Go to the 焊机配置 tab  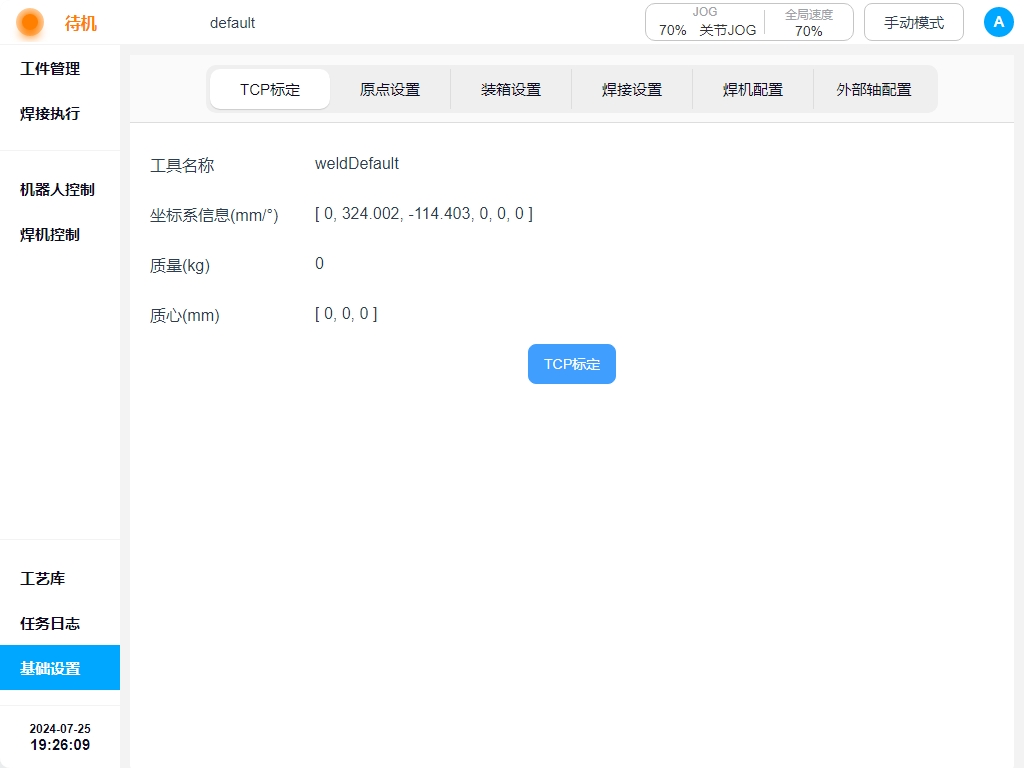pyautogui.click(x=753, y=89)
